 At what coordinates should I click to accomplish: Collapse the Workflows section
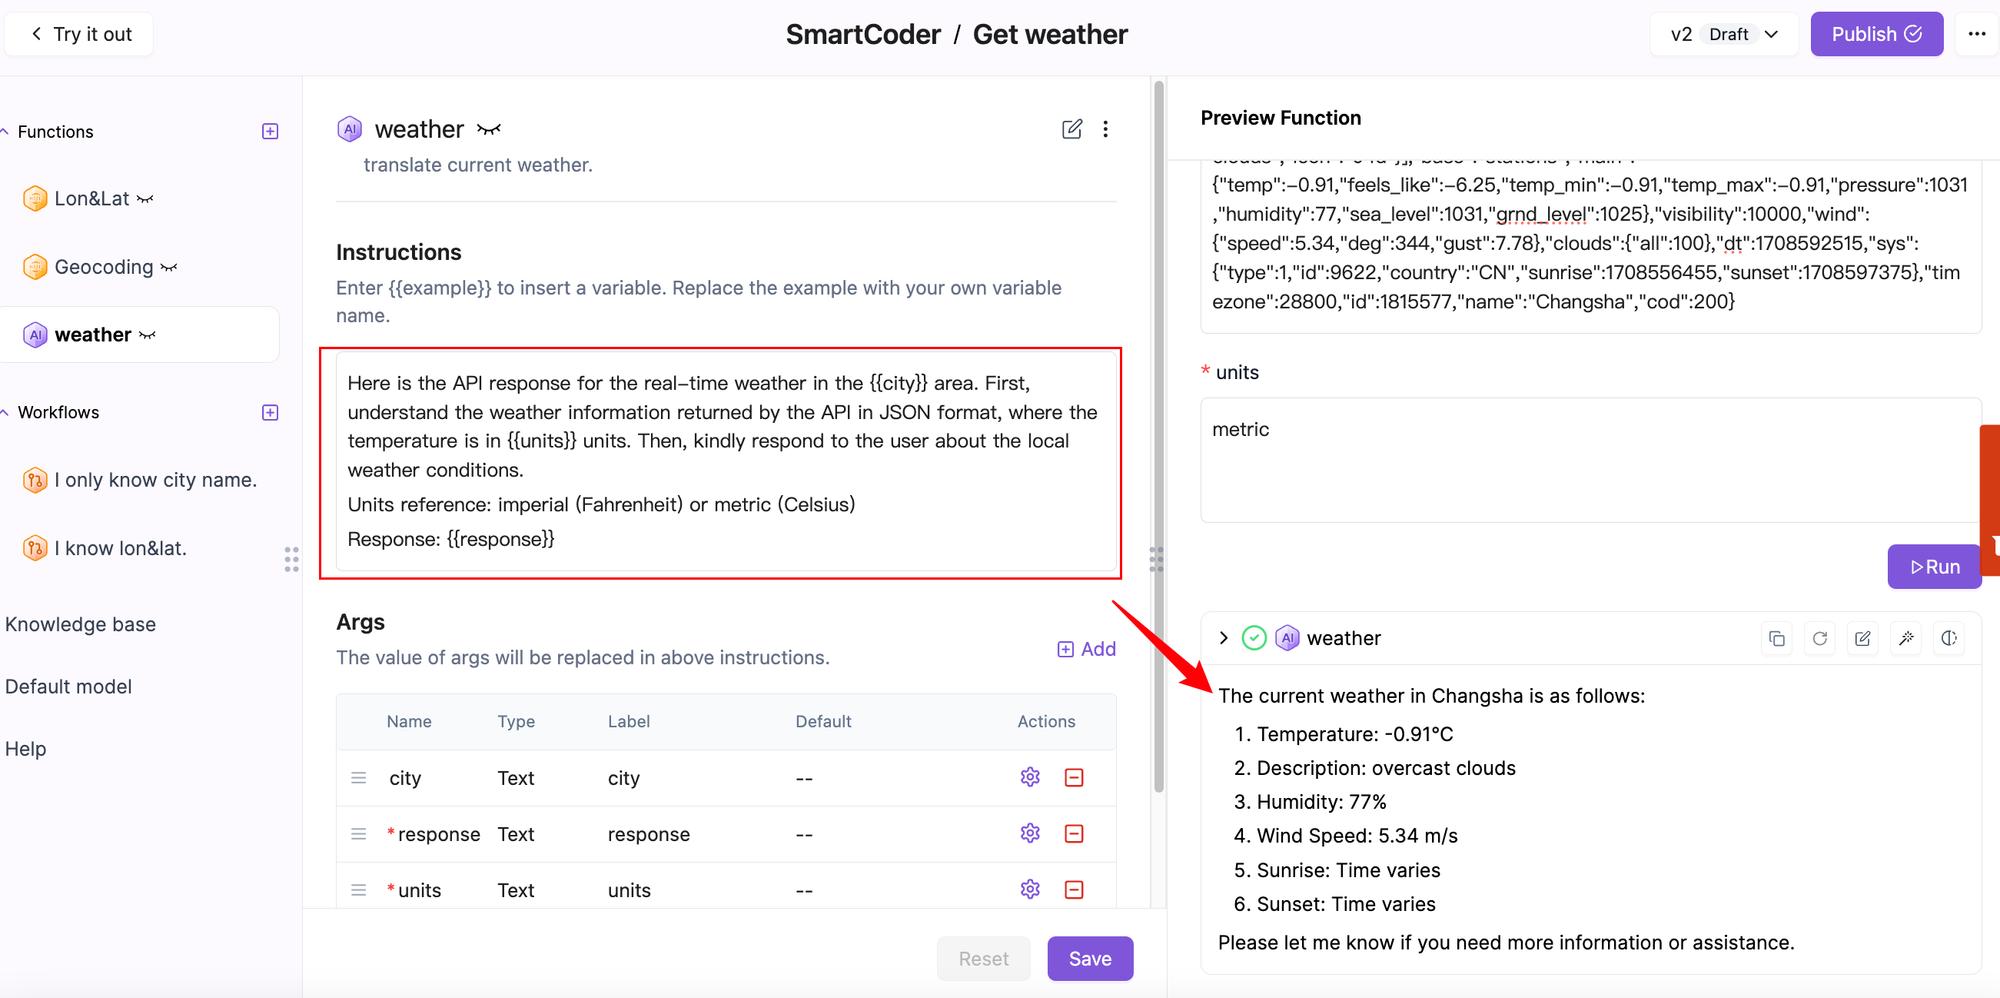pos(6,413)
